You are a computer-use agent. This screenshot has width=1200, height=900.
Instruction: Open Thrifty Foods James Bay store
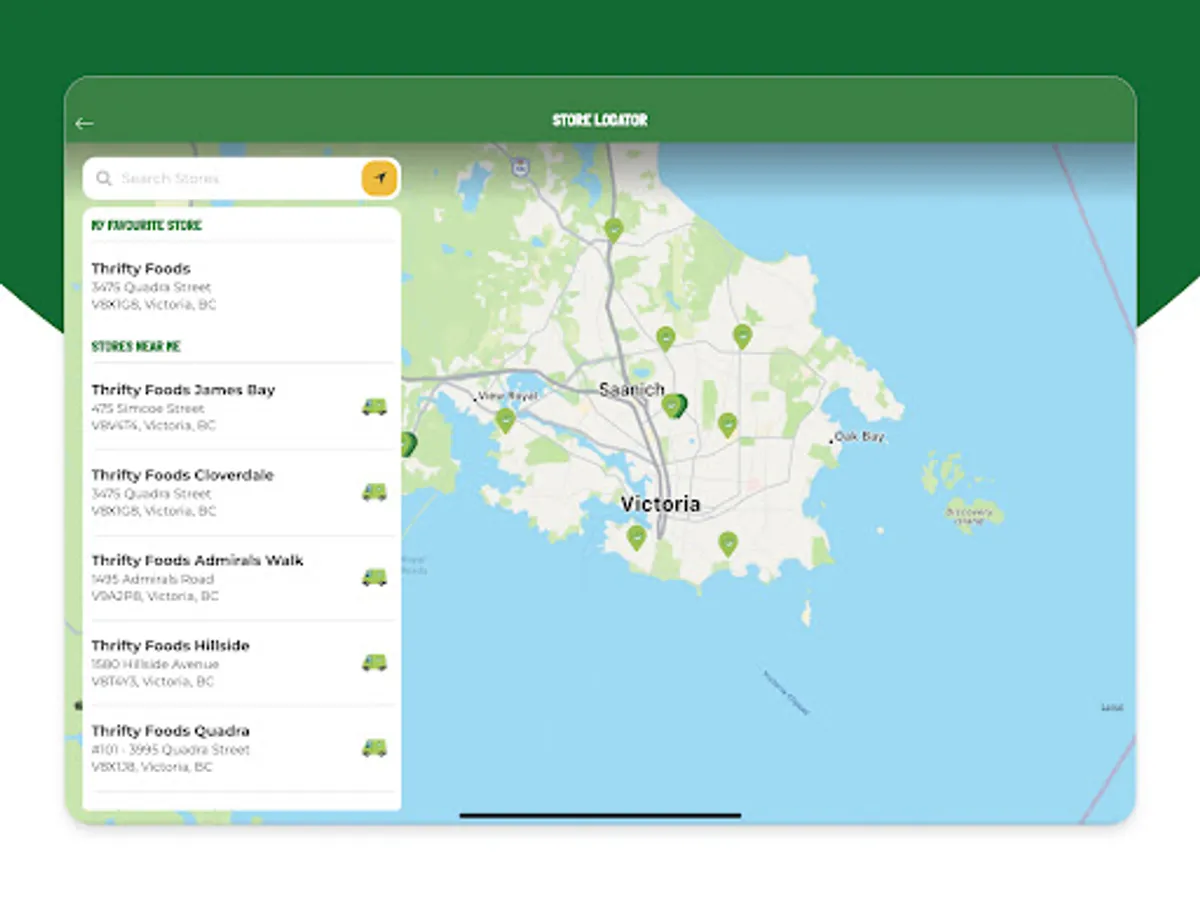click(241, 406)
